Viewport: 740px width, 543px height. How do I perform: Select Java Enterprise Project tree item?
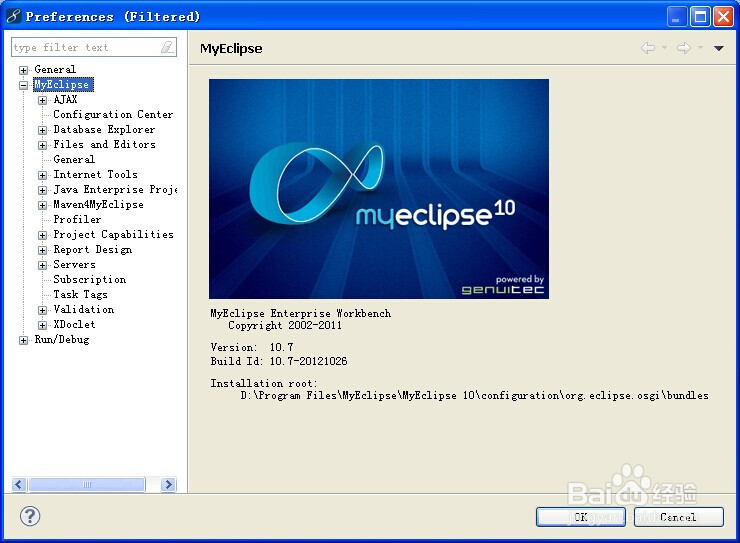[115, 189]
